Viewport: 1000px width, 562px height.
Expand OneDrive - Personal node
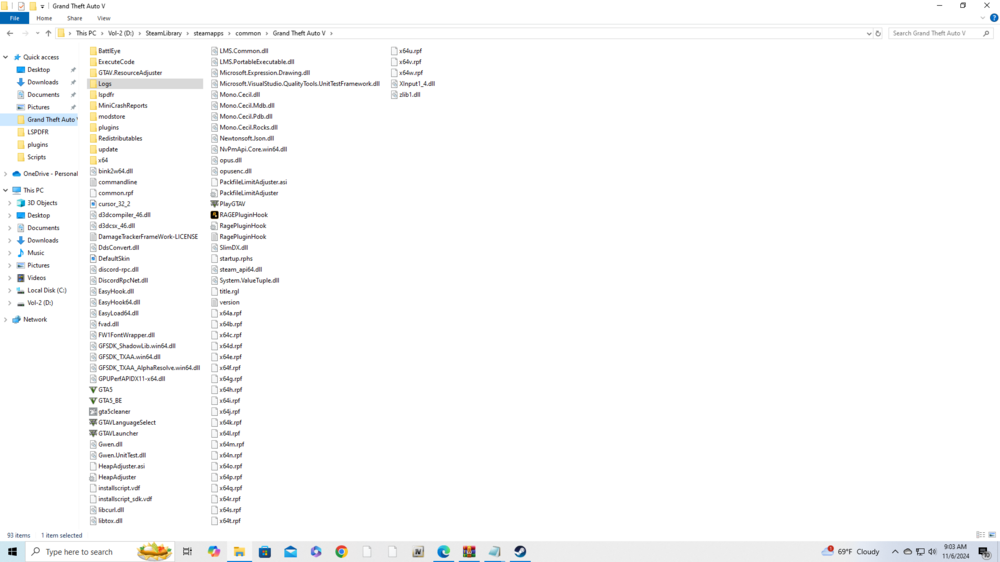pos(6,174)
